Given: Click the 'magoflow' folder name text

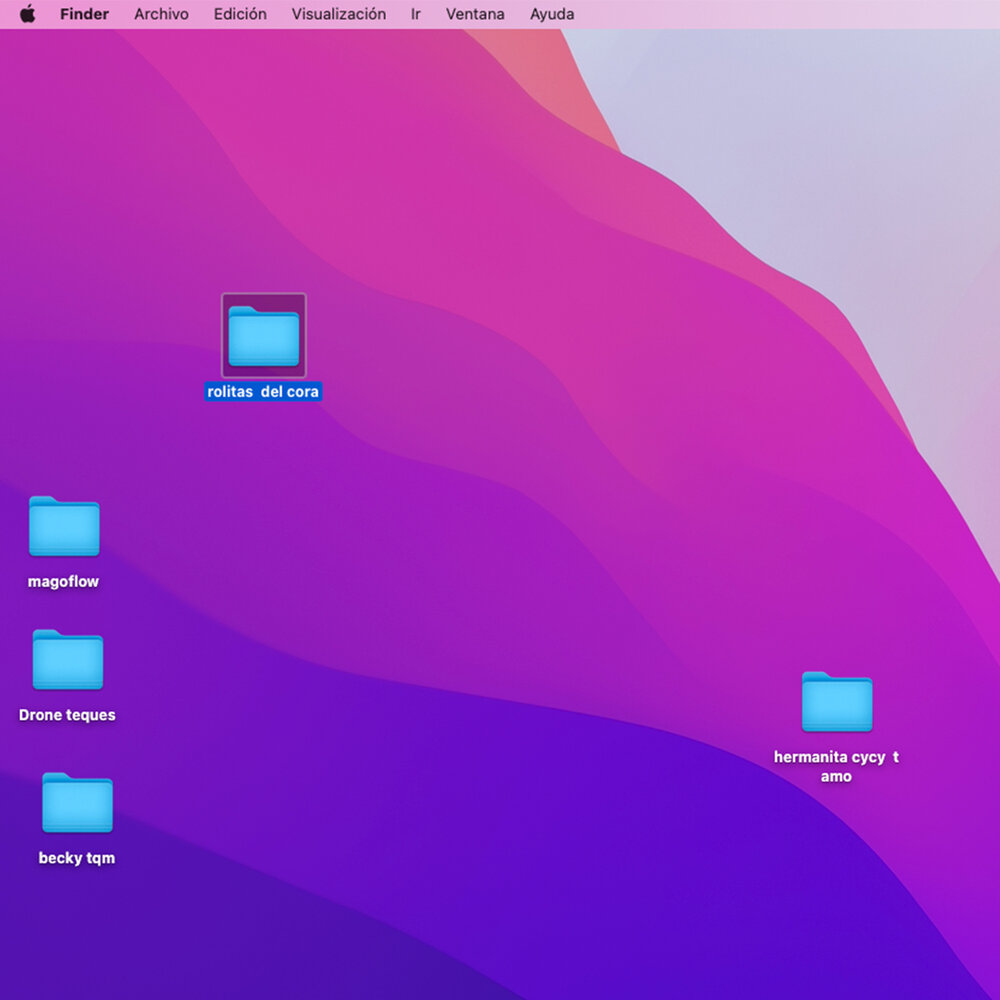Looking at the screenshot, I should click(63, 582).
